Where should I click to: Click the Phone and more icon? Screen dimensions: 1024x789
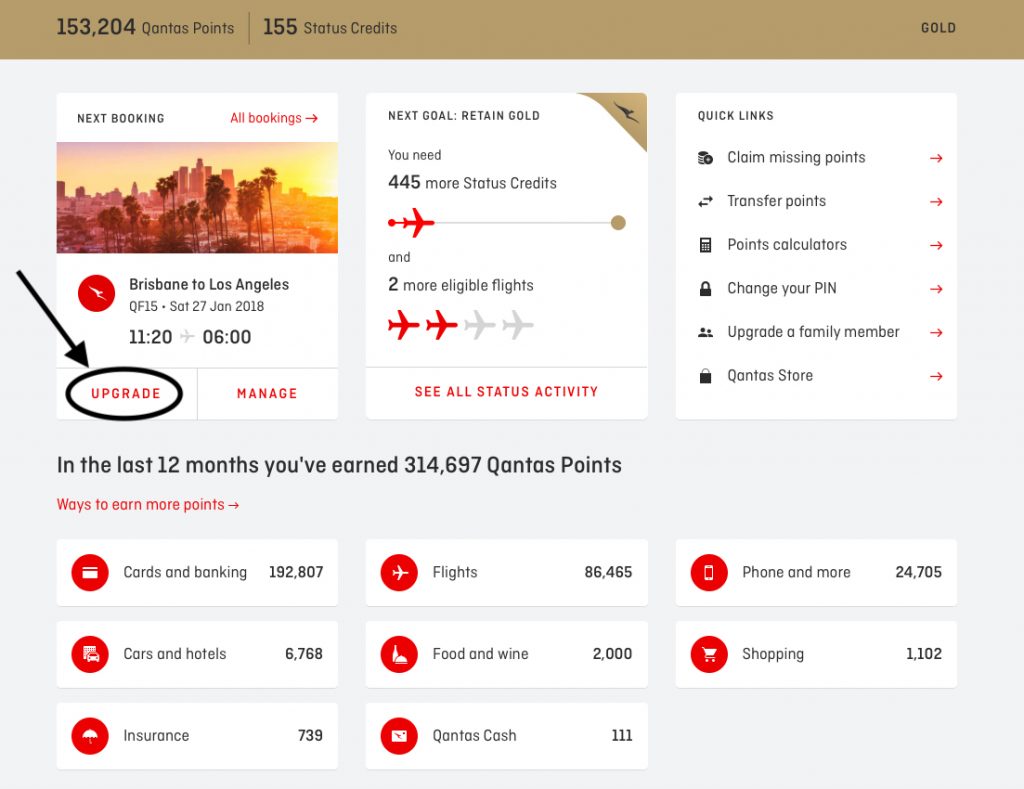point(709,573)
